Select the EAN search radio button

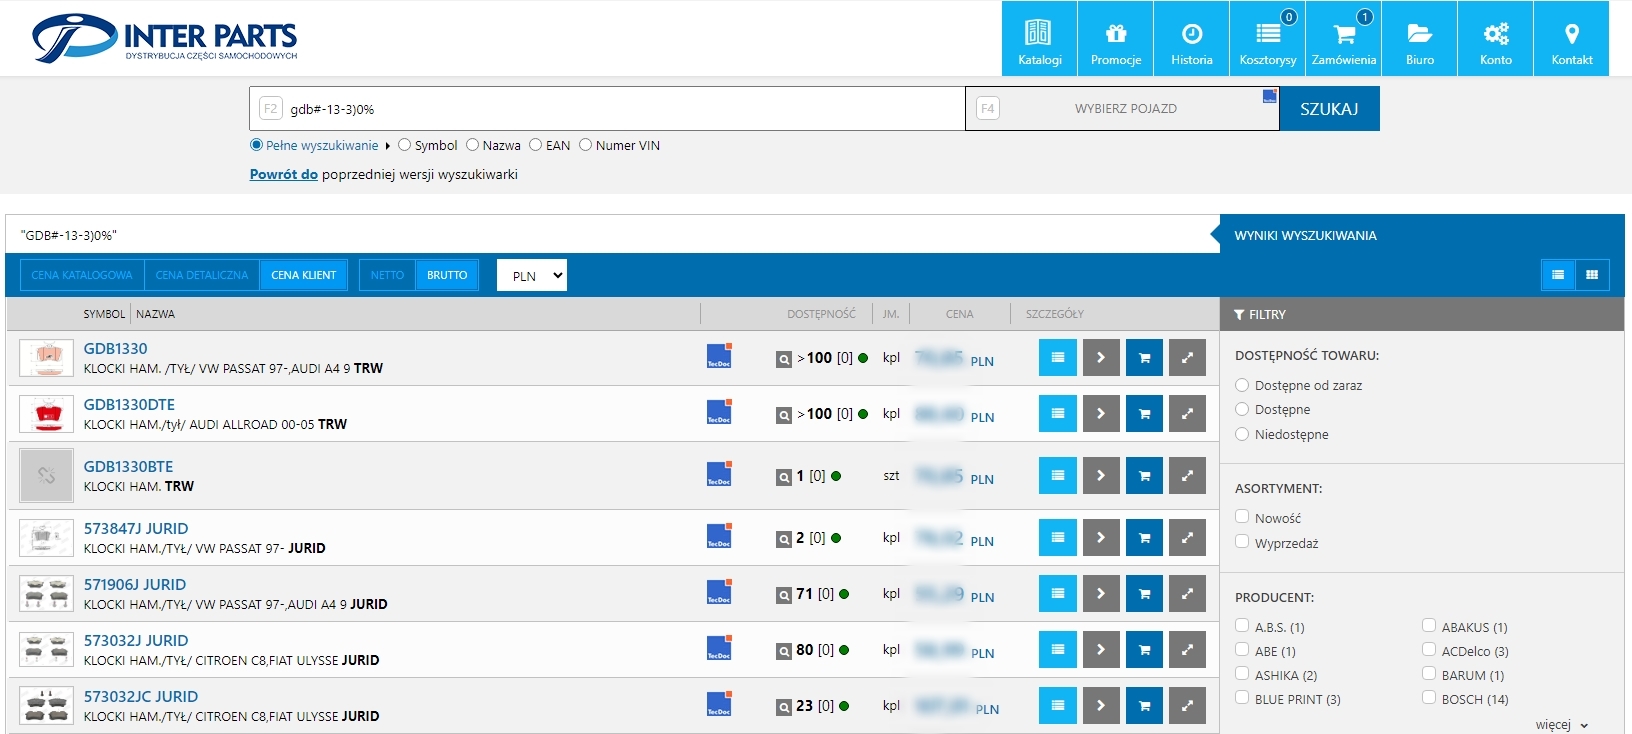point(536,145)
